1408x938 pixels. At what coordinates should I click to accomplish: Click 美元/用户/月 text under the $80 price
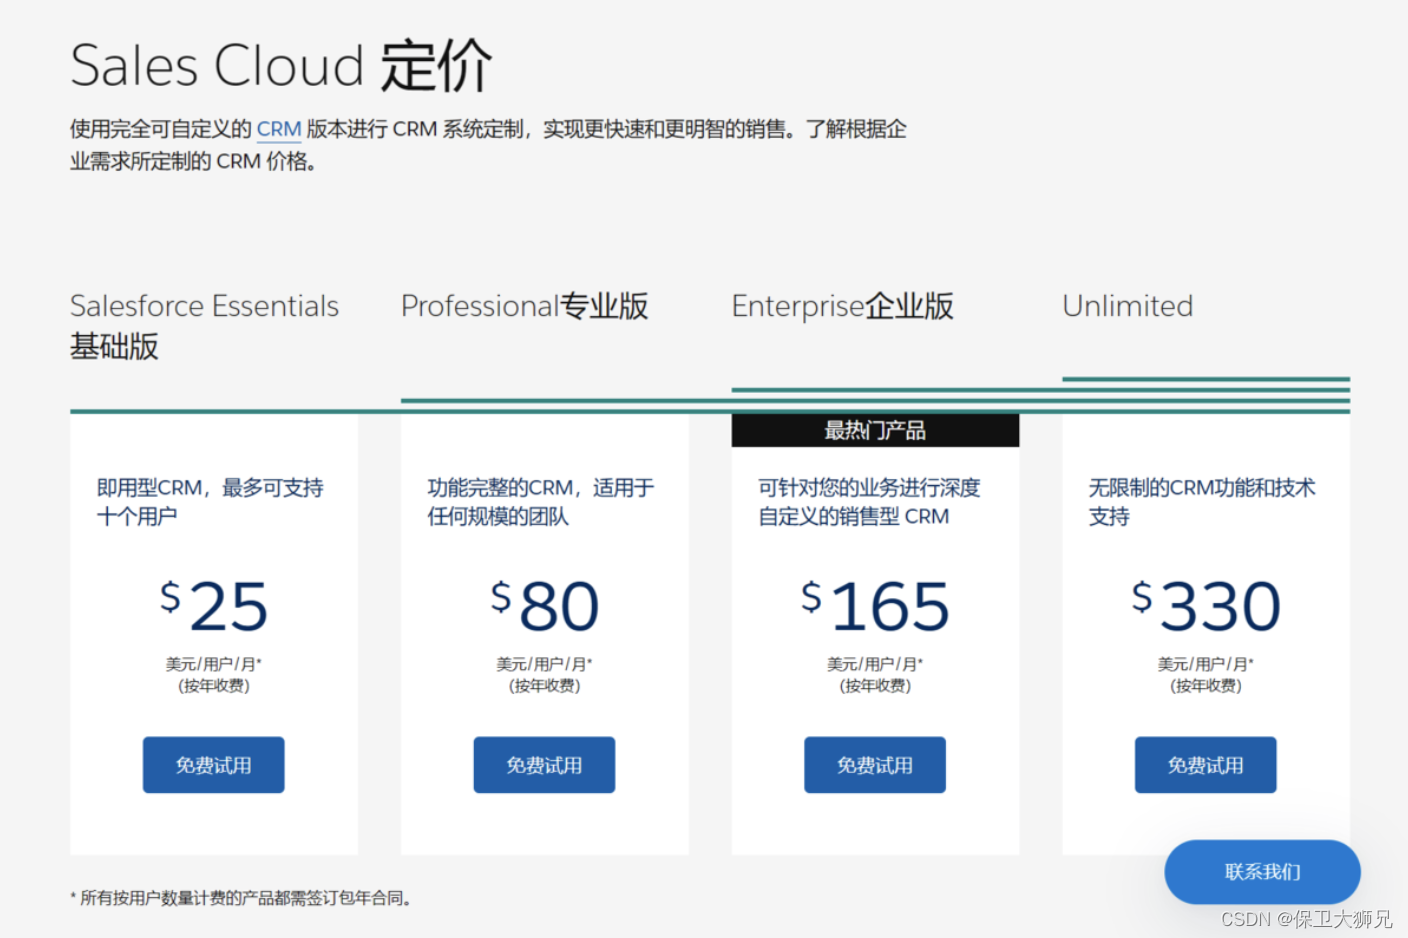(x=544, y=664)
